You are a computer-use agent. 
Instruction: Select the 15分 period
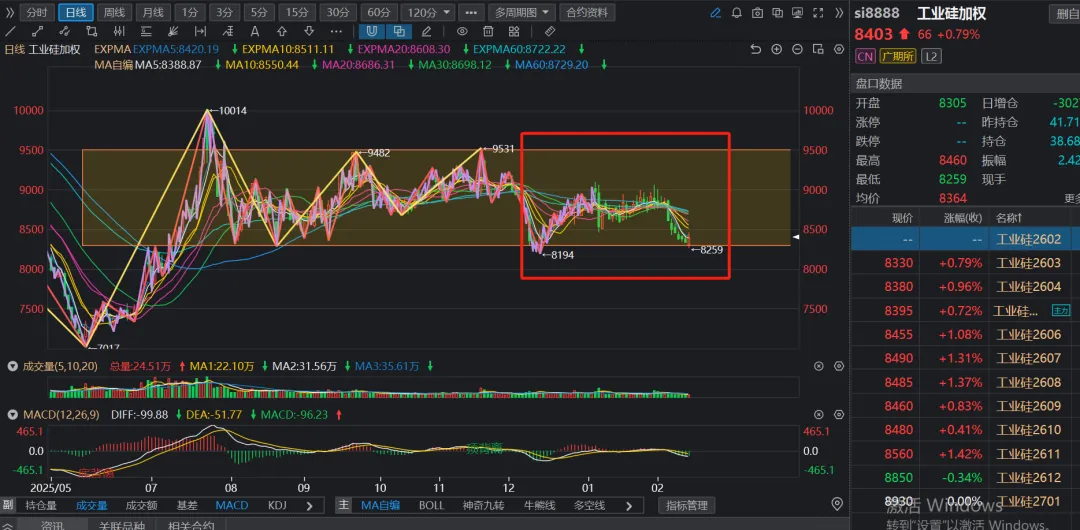(298, 12)
